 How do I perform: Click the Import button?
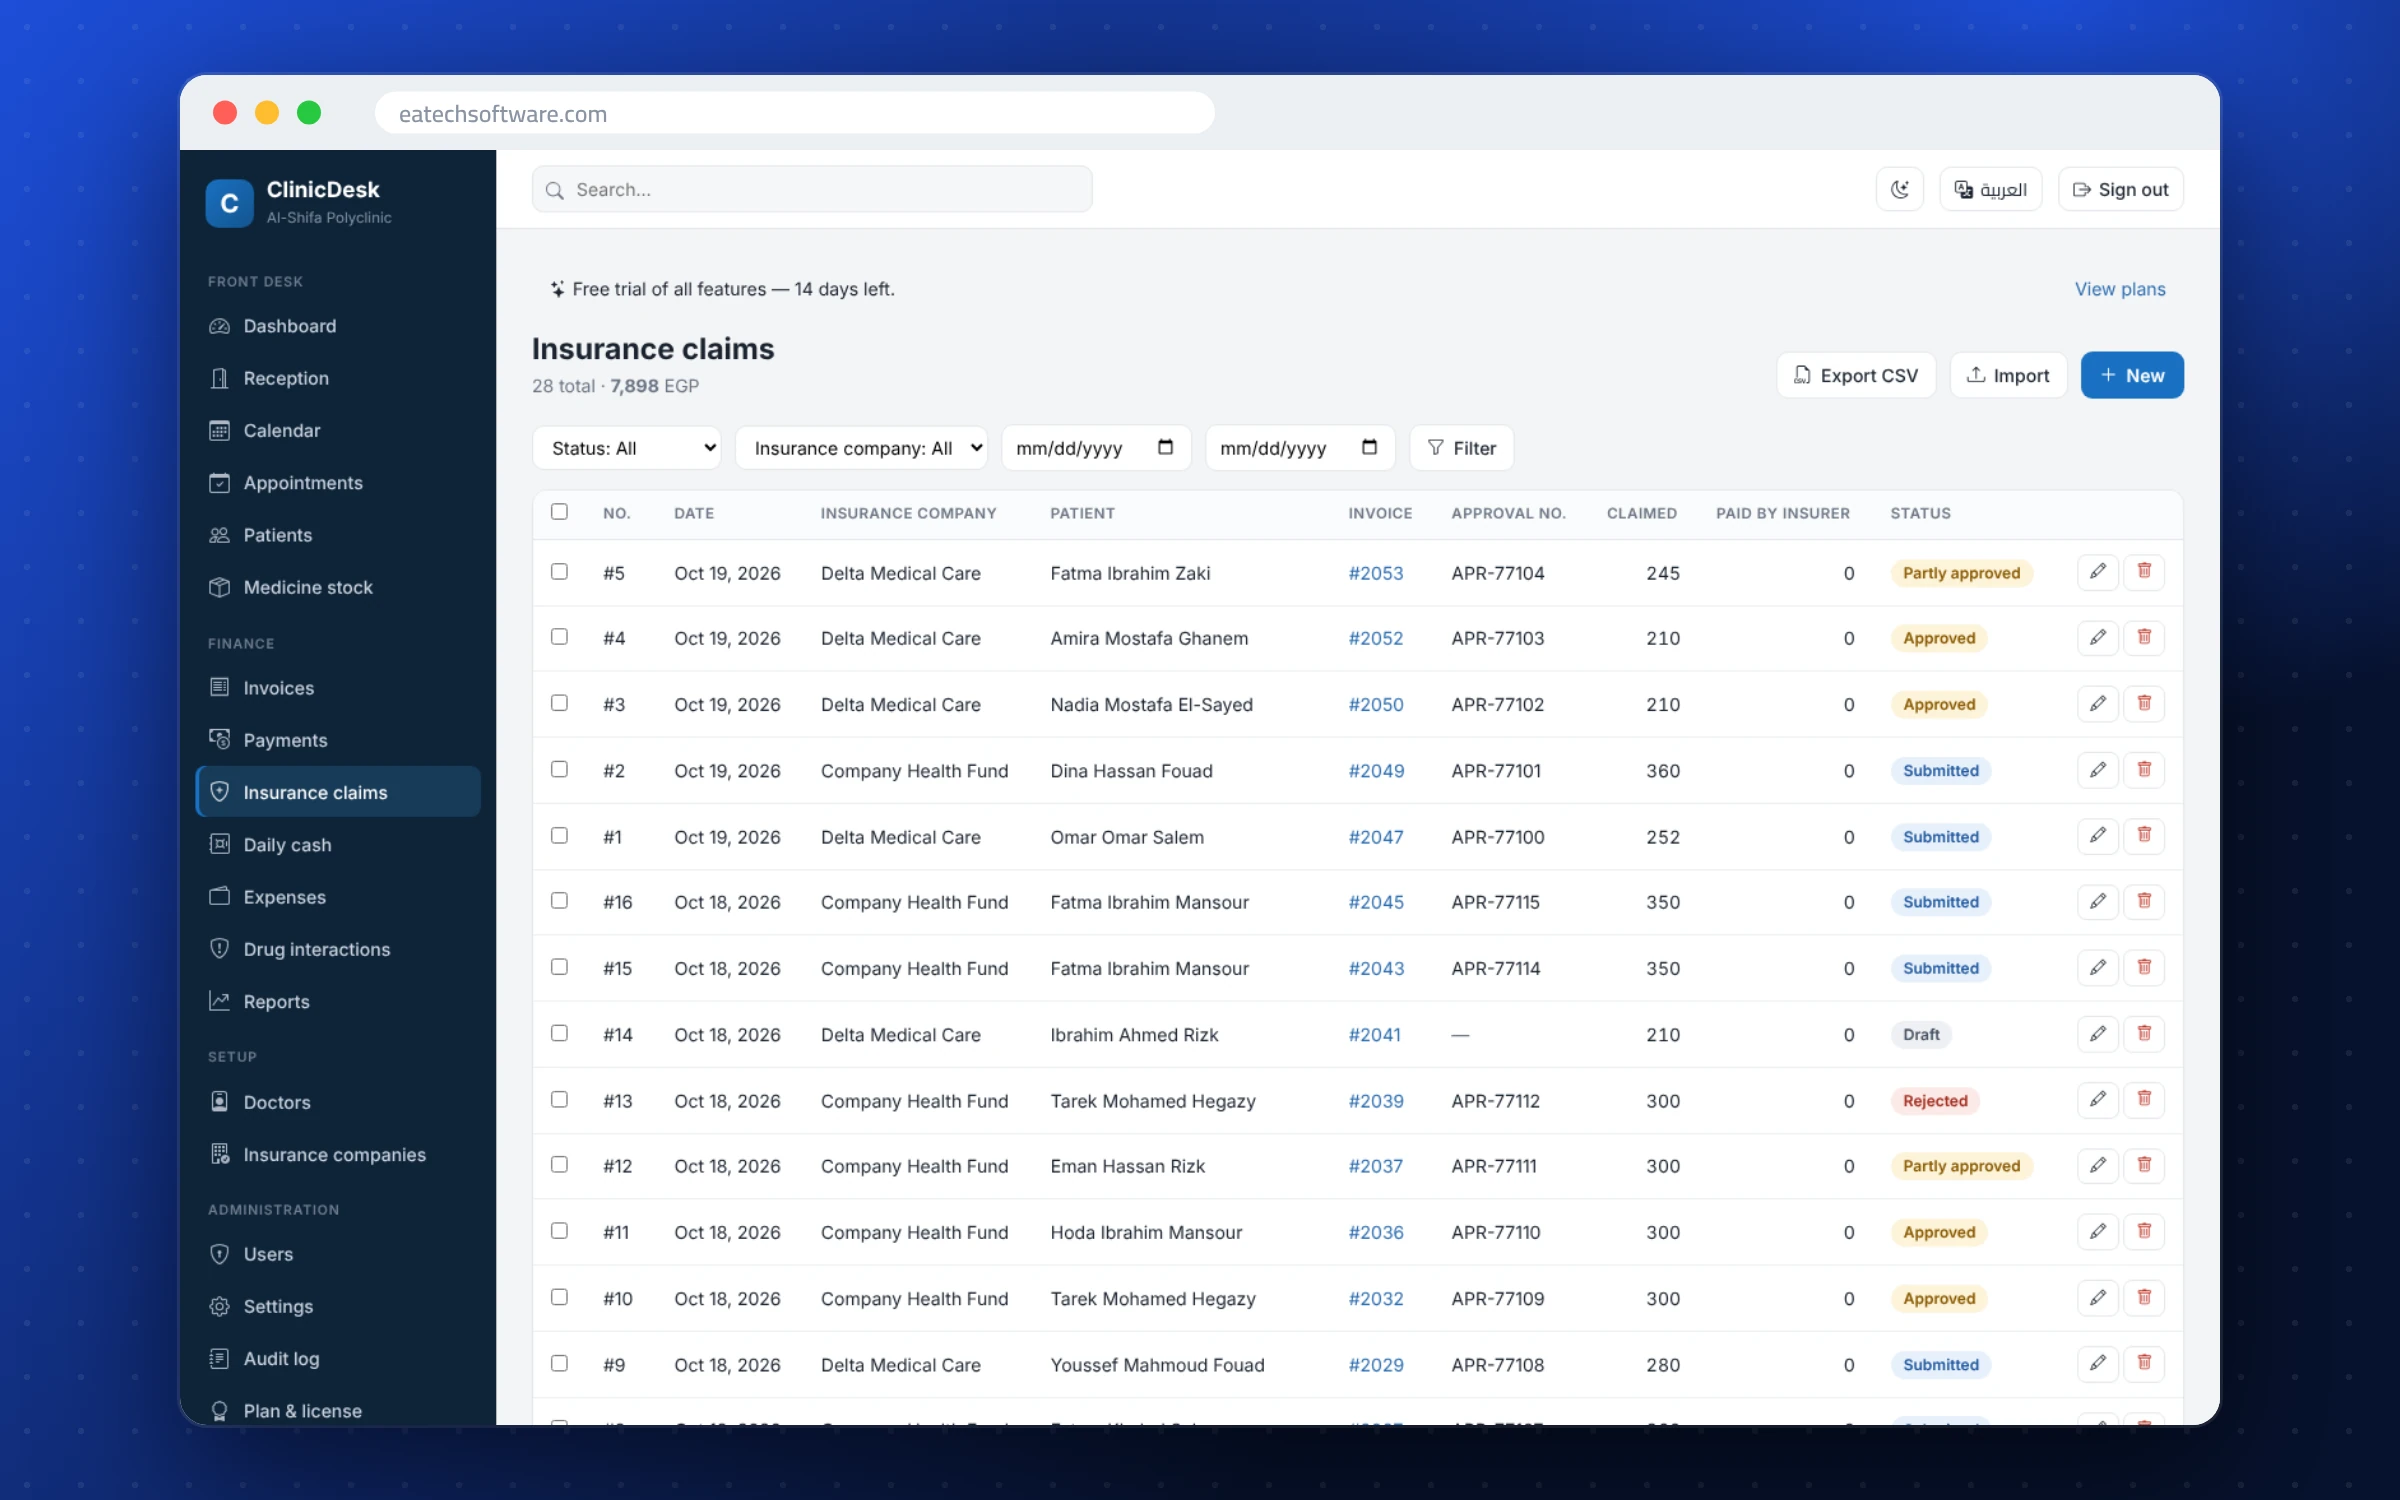(2008, 375)
